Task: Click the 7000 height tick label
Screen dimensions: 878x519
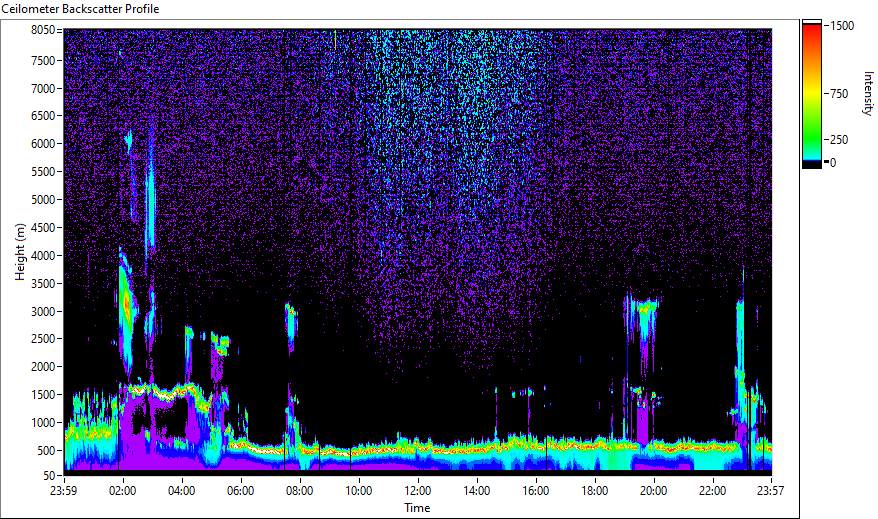Action: pyautogui.click(x=43, y=88)
